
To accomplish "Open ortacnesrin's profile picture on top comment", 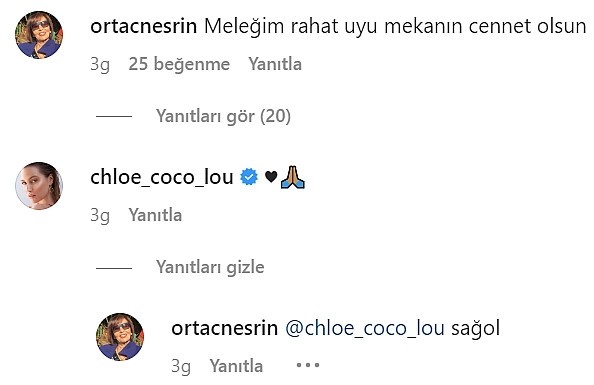I will 39,35.
